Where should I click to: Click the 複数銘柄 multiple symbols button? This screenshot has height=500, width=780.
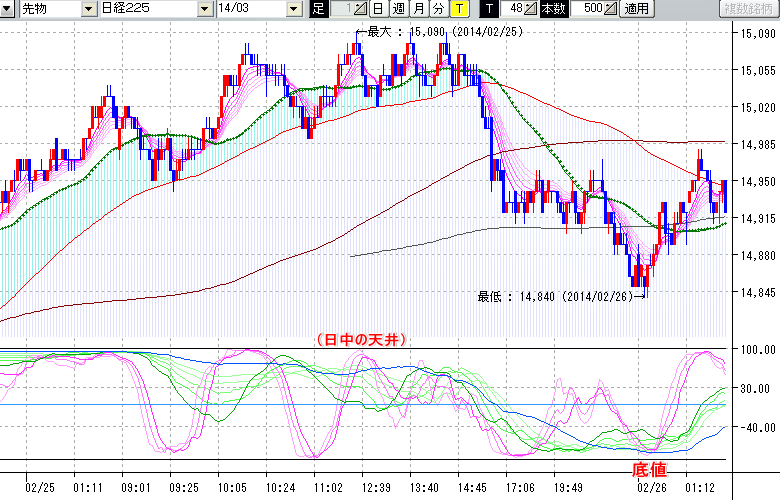pos(749,9)
